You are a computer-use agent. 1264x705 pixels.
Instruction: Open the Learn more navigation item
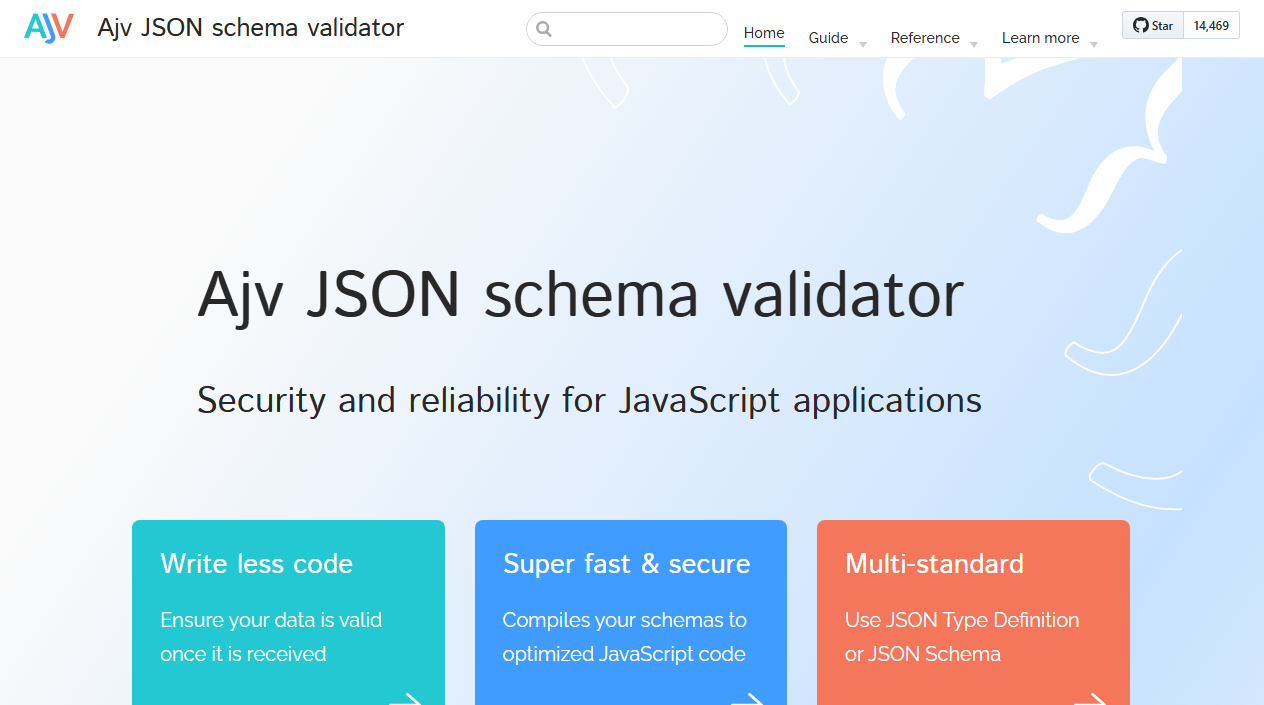pos(1040,38)
